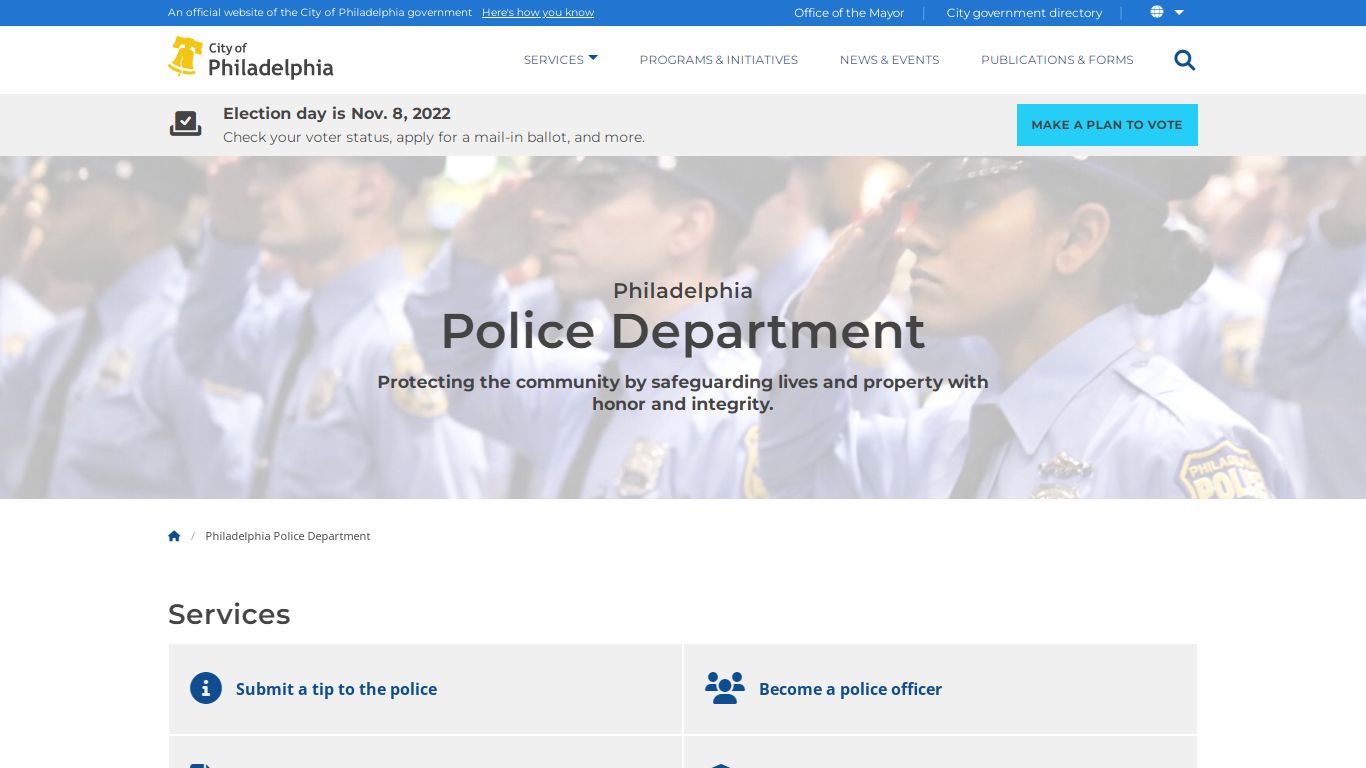Open 'Here's how you know' link

pyautogui.click(x=538, y=13)
